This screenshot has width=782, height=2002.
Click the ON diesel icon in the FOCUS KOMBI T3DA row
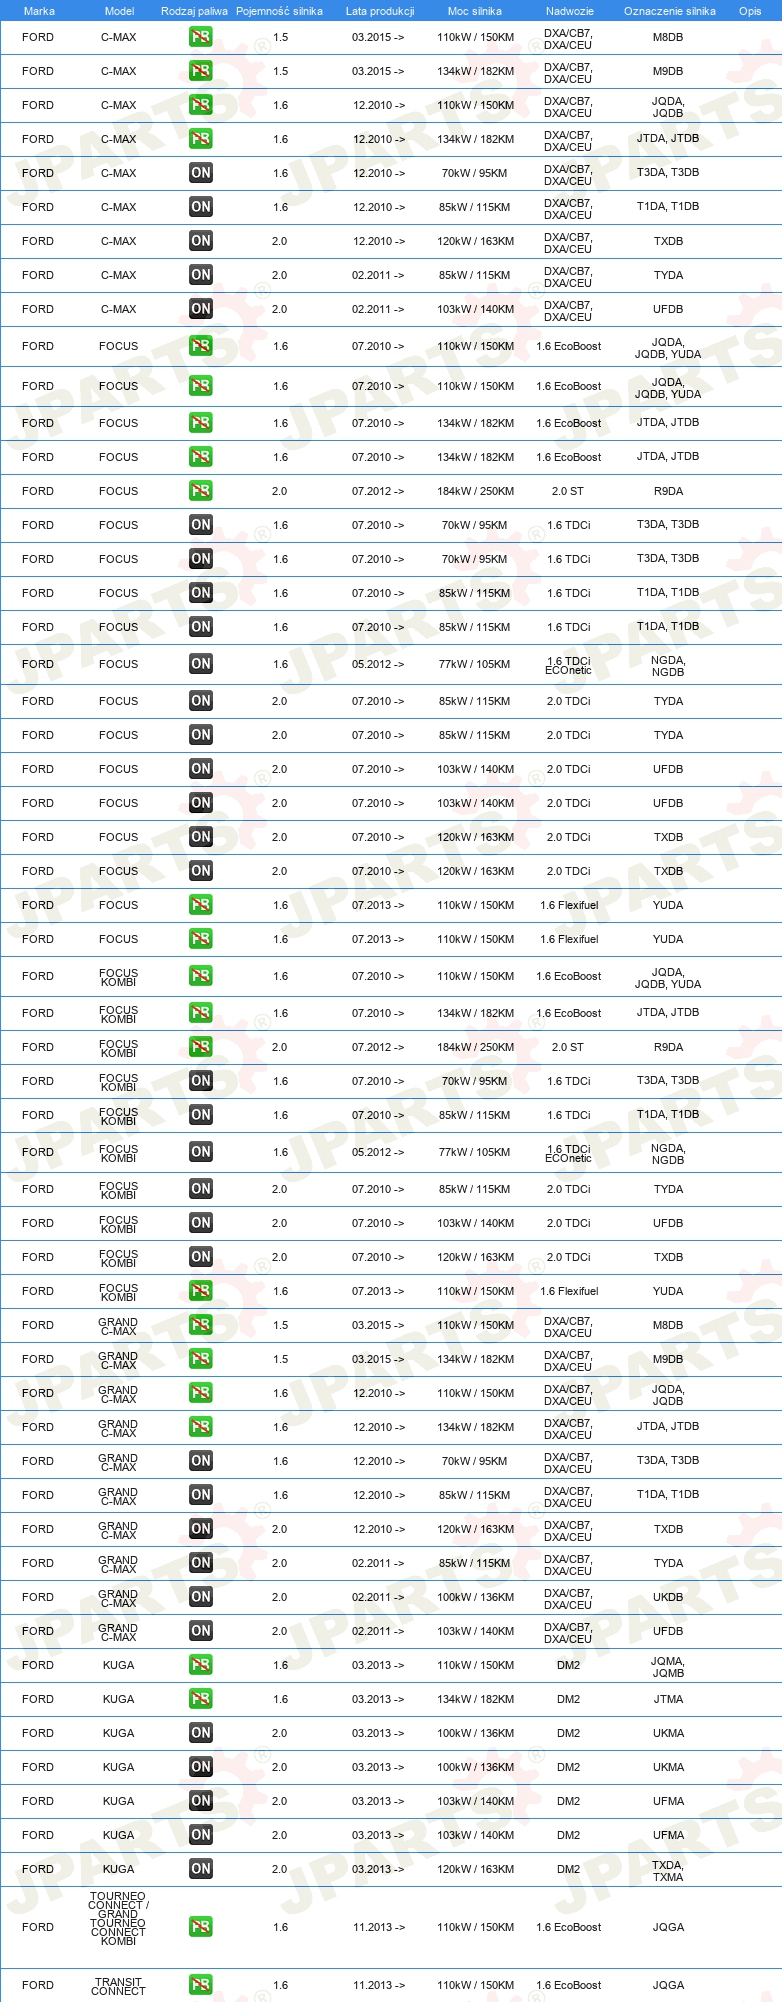coord(201,1081)
